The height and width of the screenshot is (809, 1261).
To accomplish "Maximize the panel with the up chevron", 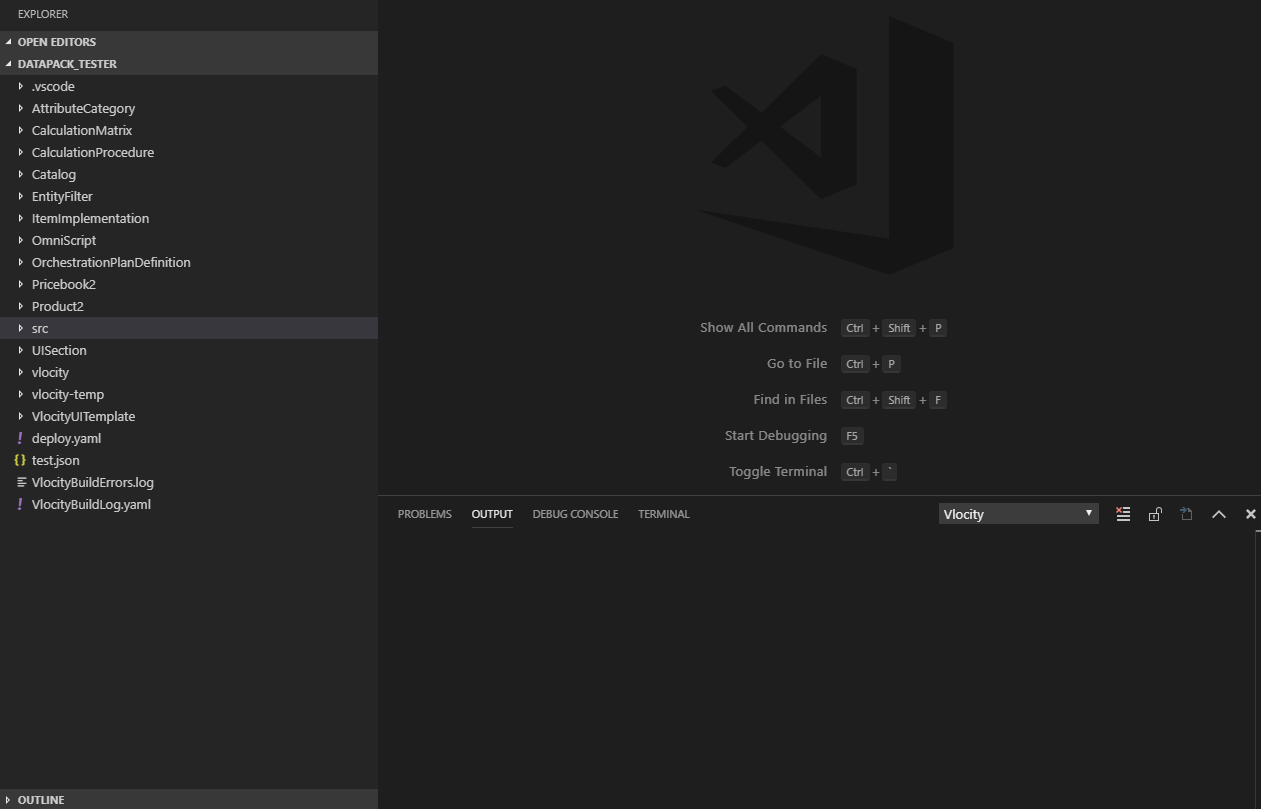I will [1219, 514].
